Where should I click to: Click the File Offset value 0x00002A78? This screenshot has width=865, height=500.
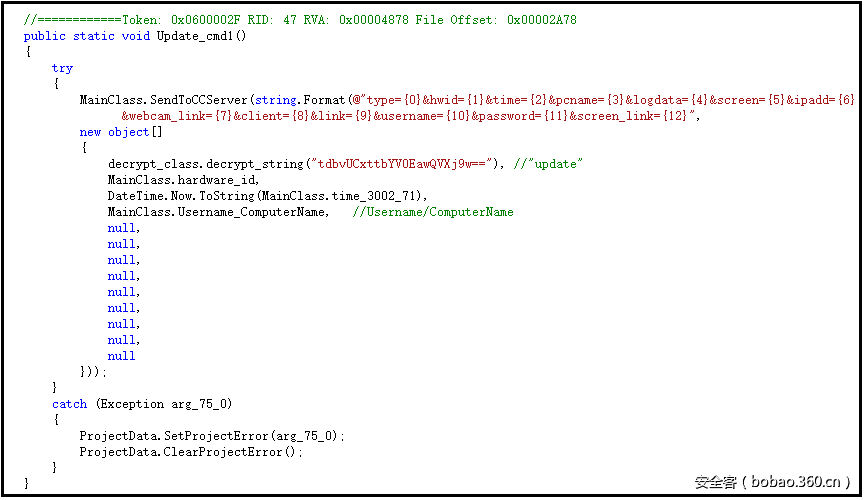coord(542,20)
